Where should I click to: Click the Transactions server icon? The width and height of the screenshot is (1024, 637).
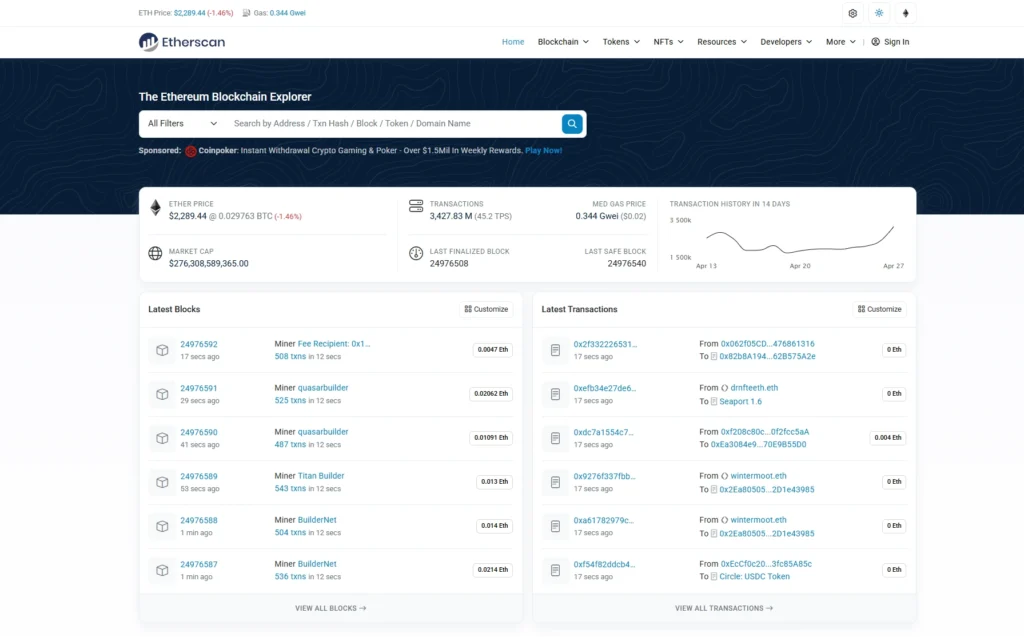pos(416,206)
